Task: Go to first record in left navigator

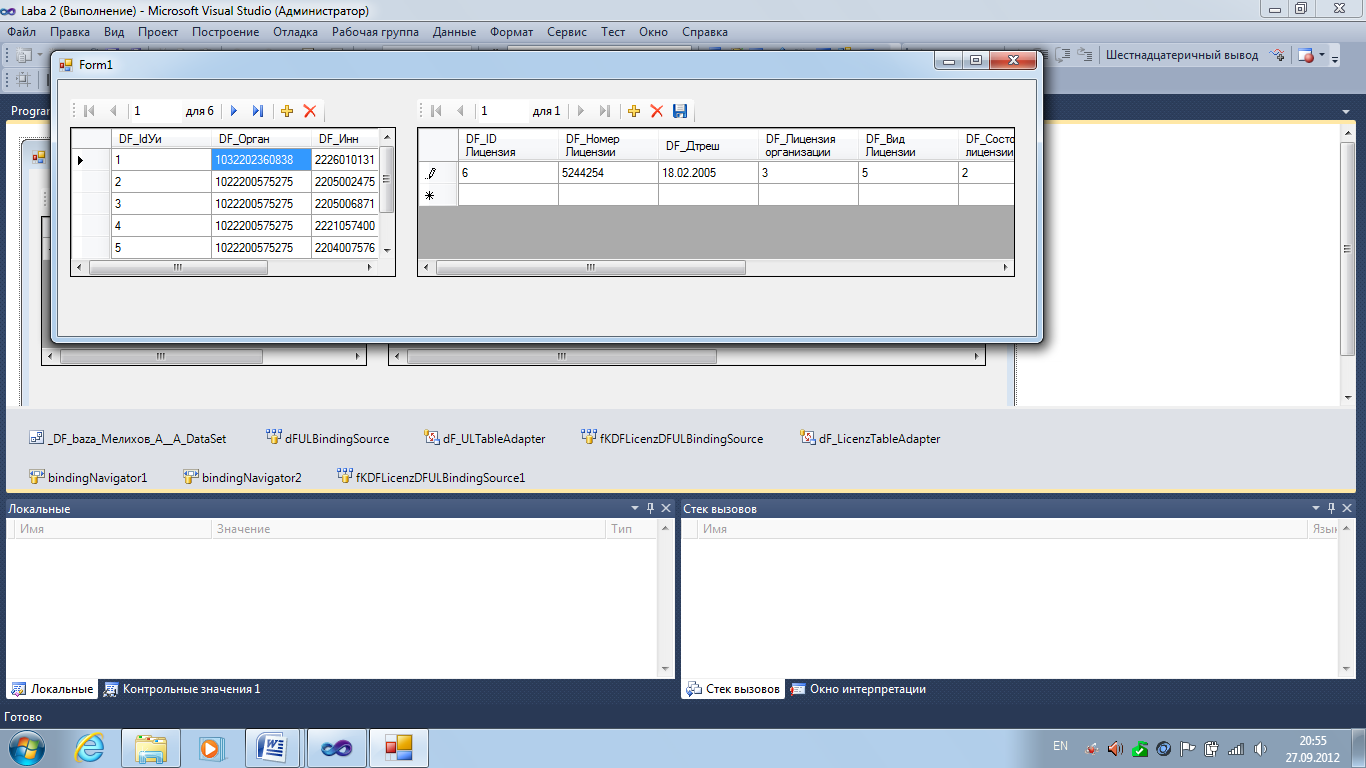Action: (x=89, y=111)
